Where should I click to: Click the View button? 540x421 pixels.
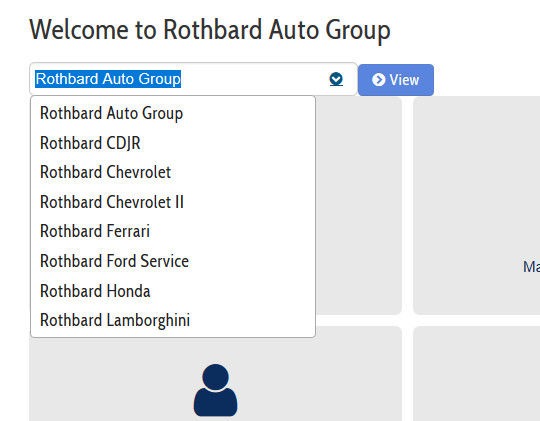pyautogui.click(x=396, y=80)
